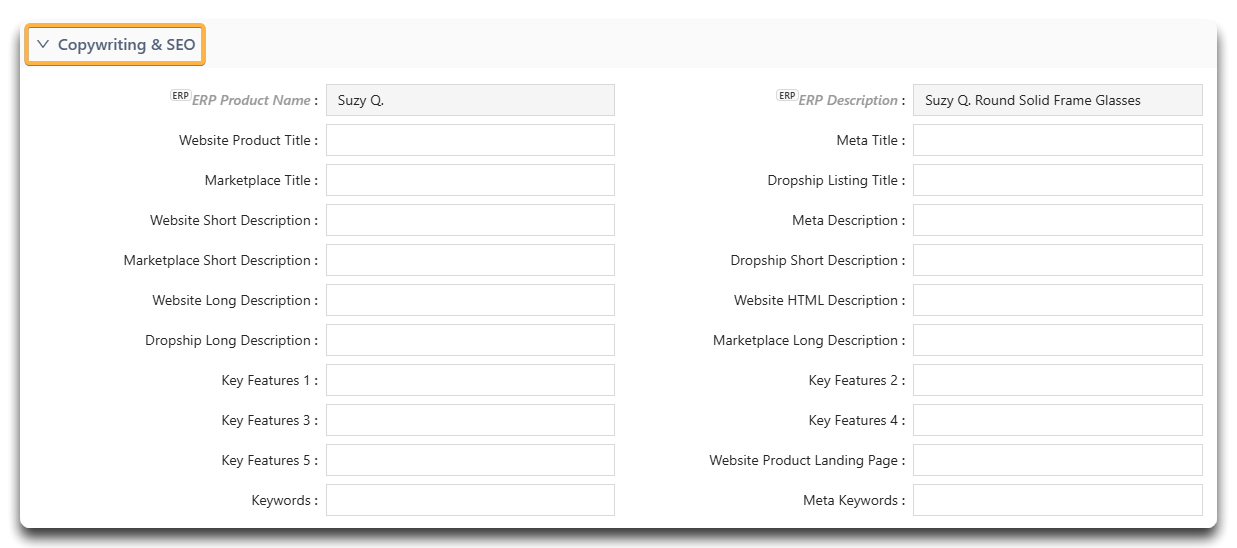Select the Dropship Long Description box
1237x548 pixels.
[470, 340]
